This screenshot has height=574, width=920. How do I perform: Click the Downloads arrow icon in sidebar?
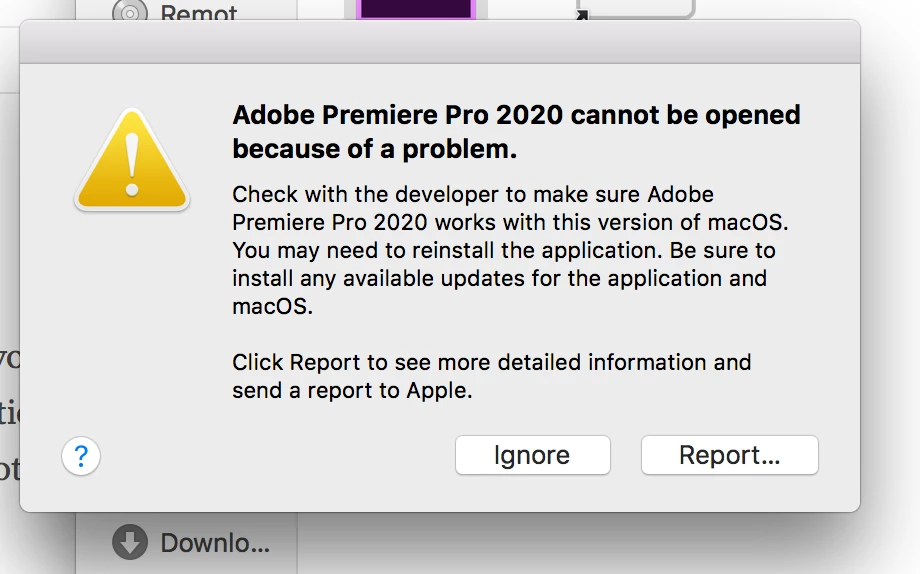pyautogui.click(x=130, y=543)
